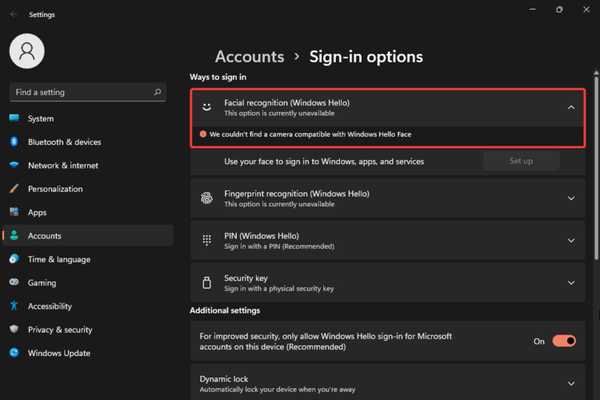The width and height of the screenshot is (600, 400).
Task: Click the user profile avatar picture
Action: 29,52
